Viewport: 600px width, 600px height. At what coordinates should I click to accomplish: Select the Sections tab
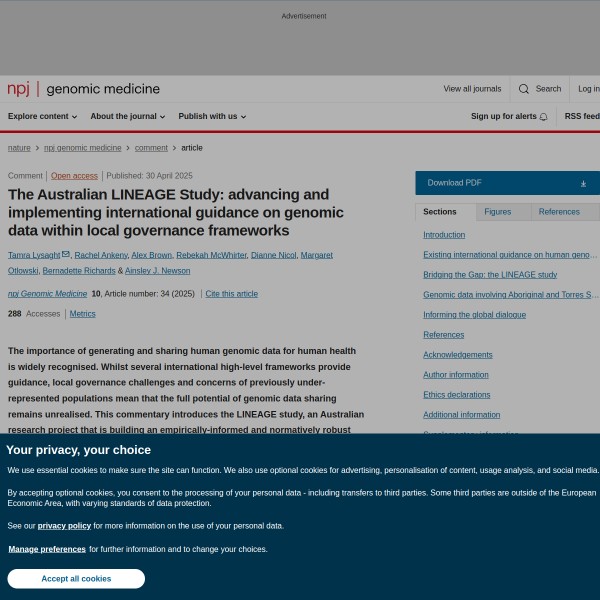(x=440, y=212)
